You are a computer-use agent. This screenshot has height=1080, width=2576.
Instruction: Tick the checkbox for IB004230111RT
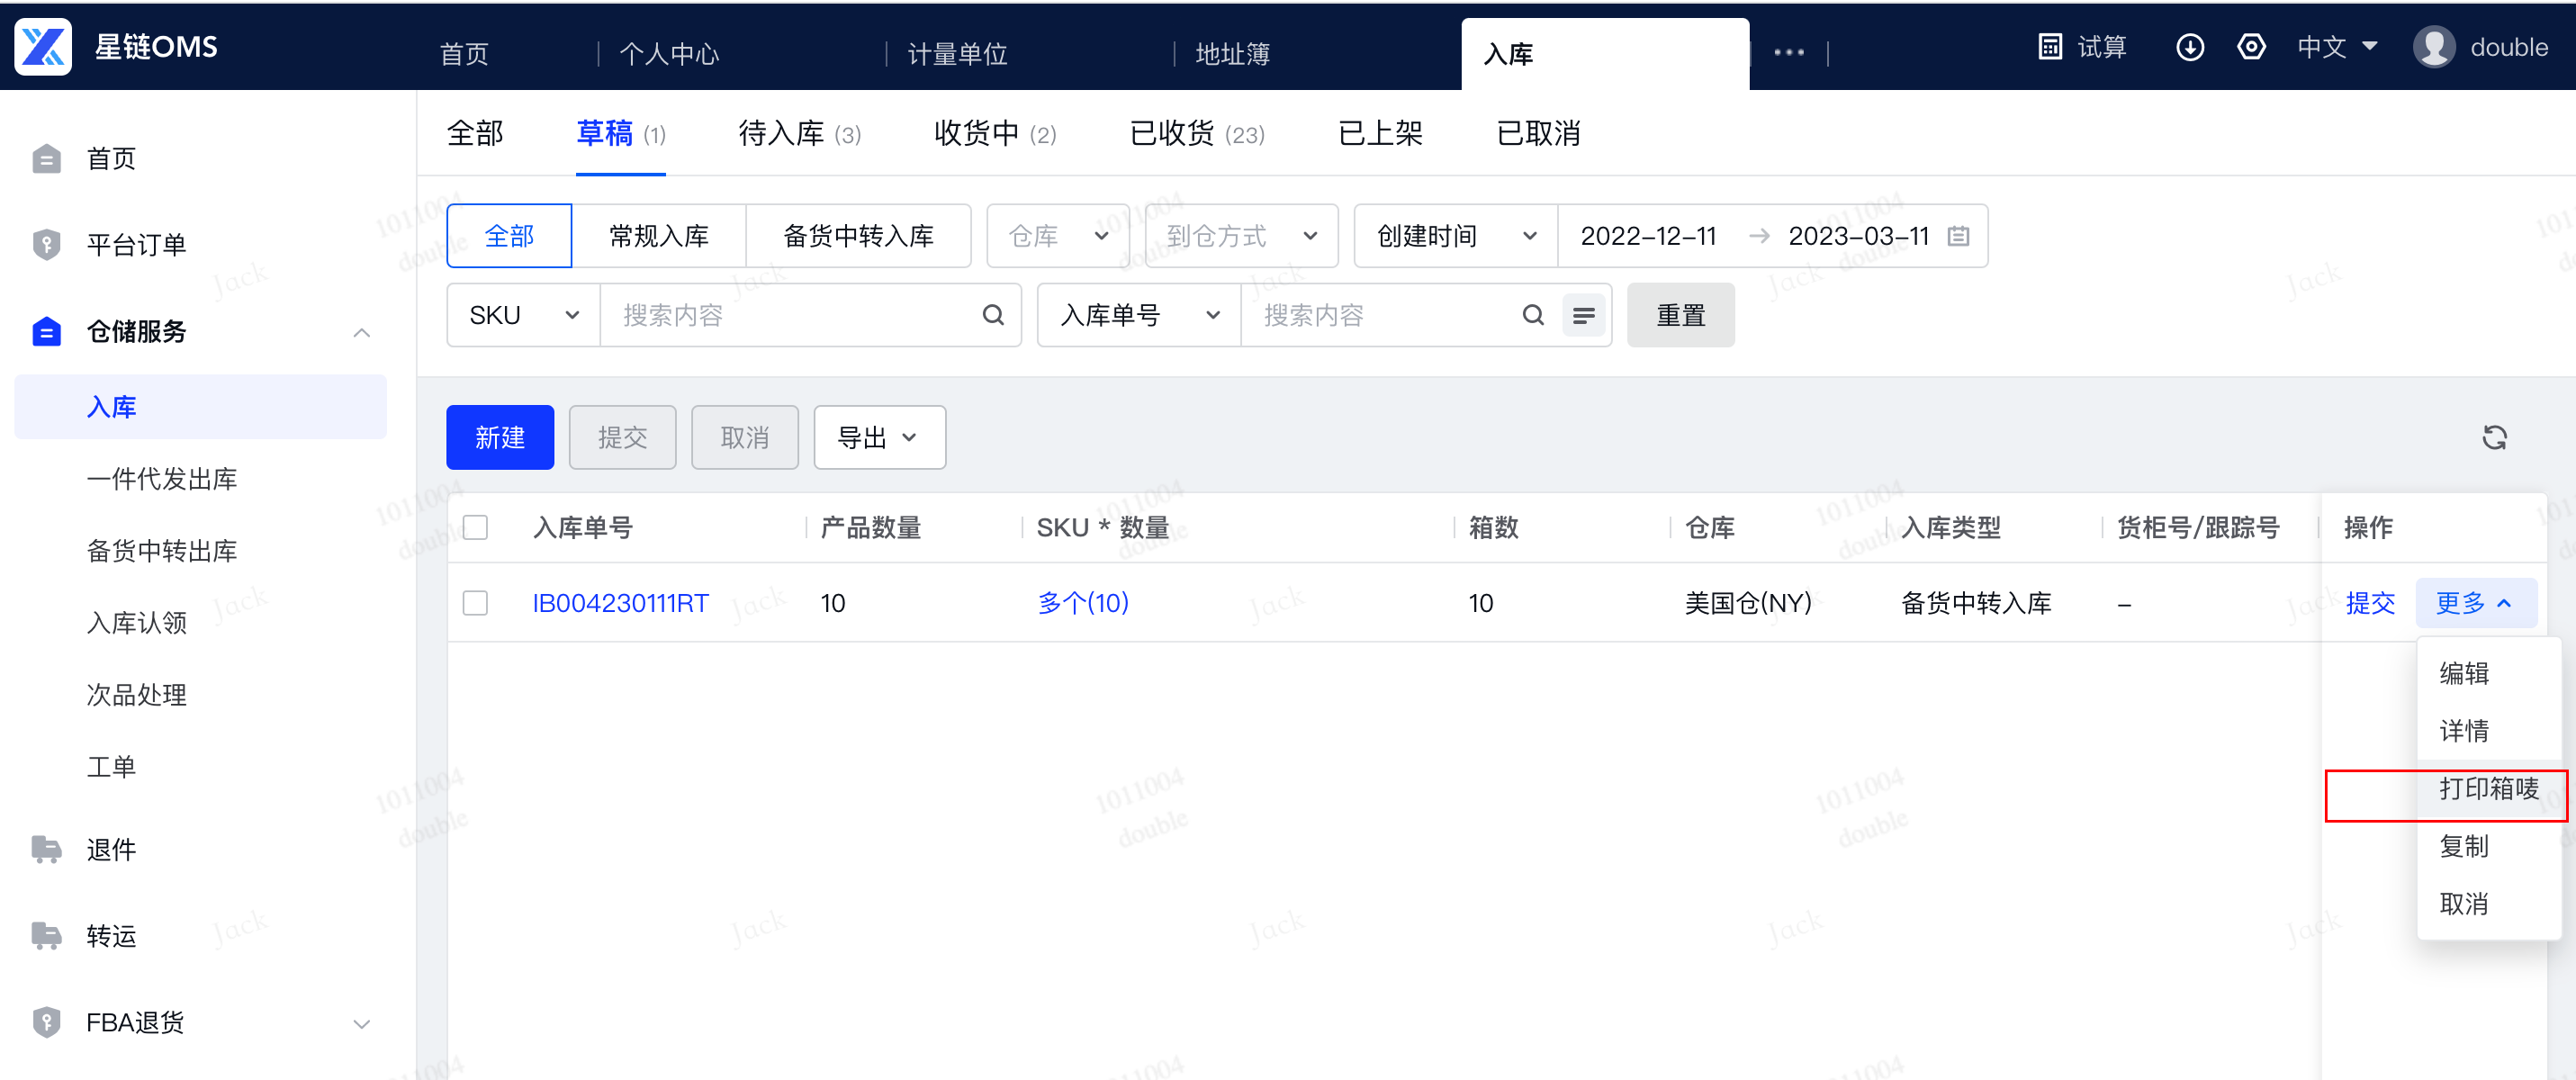click(476, 604)
